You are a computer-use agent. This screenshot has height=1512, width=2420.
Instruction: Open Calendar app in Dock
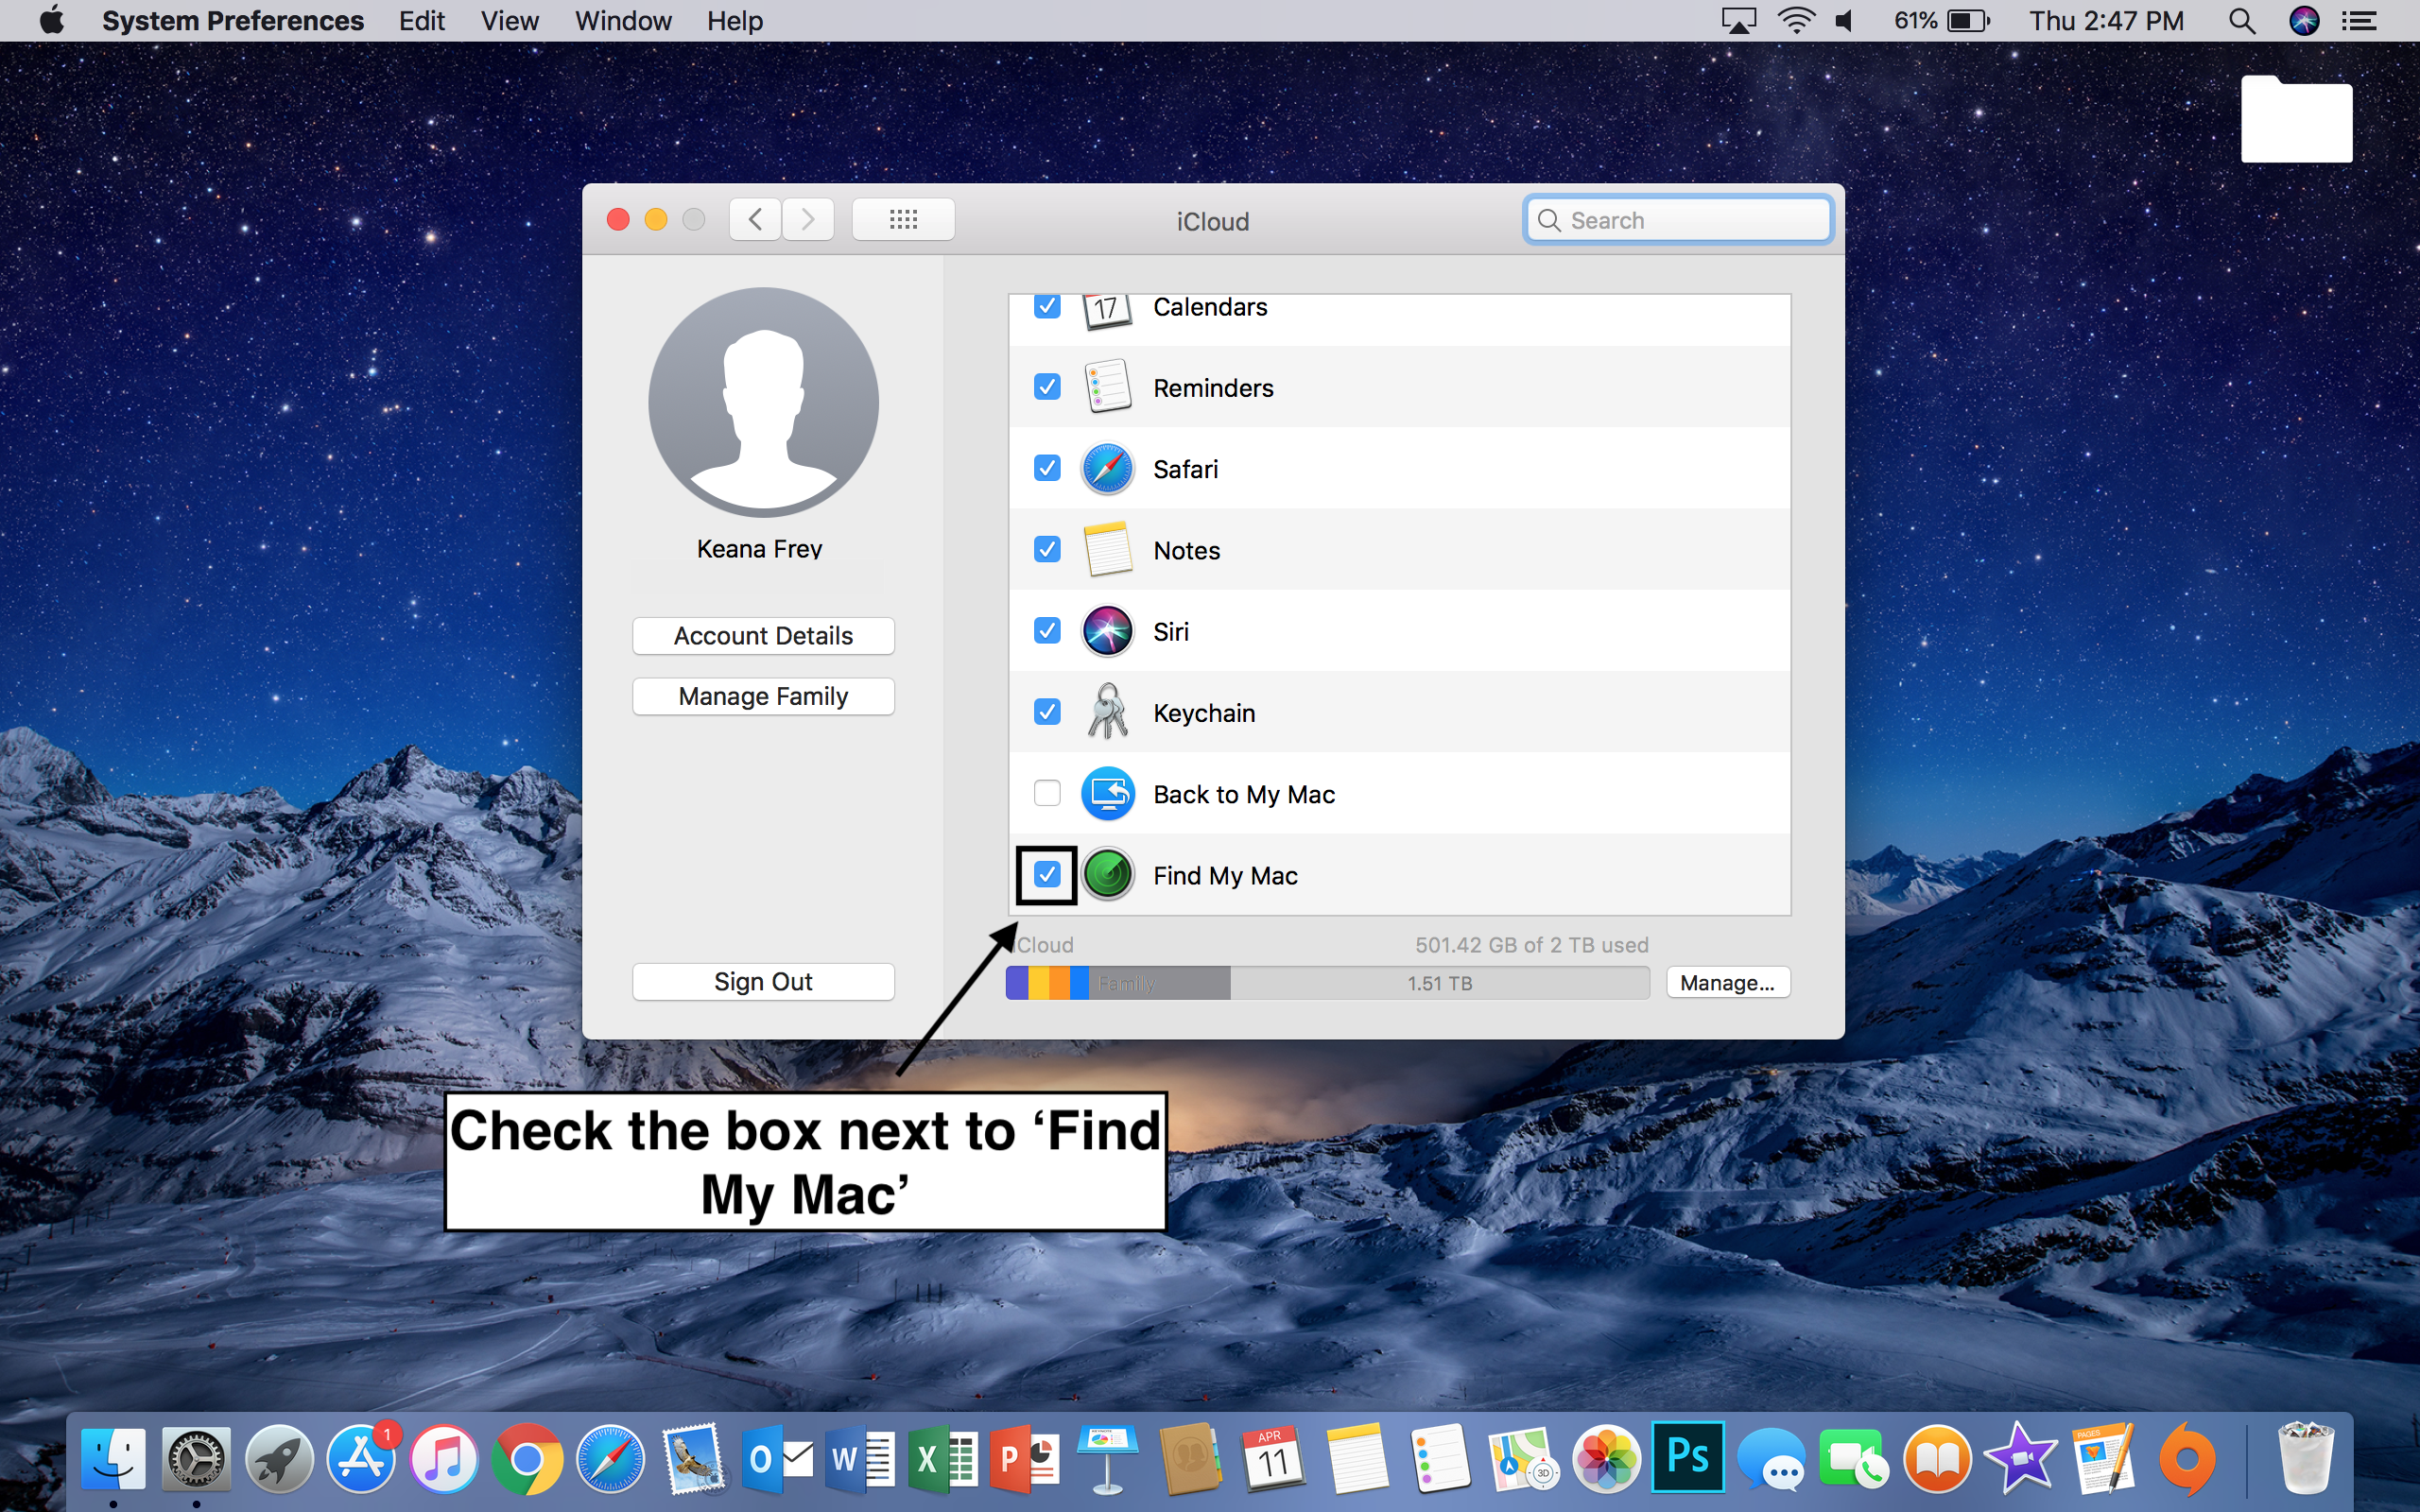tap(1273, 1459)
